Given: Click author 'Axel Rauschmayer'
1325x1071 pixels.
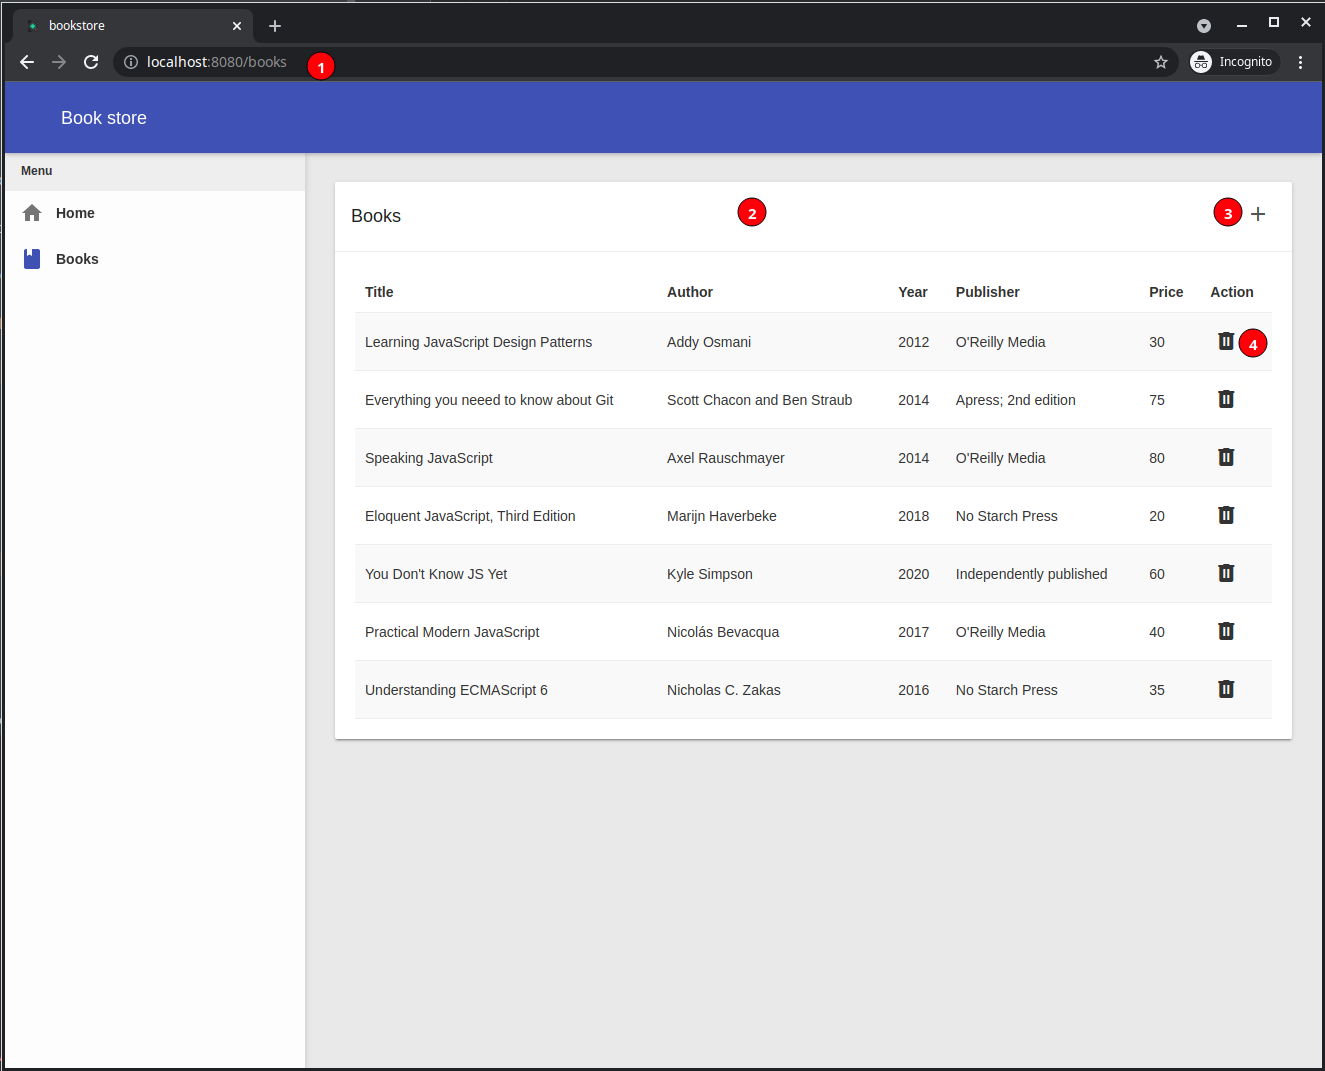Looking at the screenshot, I should coord(726,458).
